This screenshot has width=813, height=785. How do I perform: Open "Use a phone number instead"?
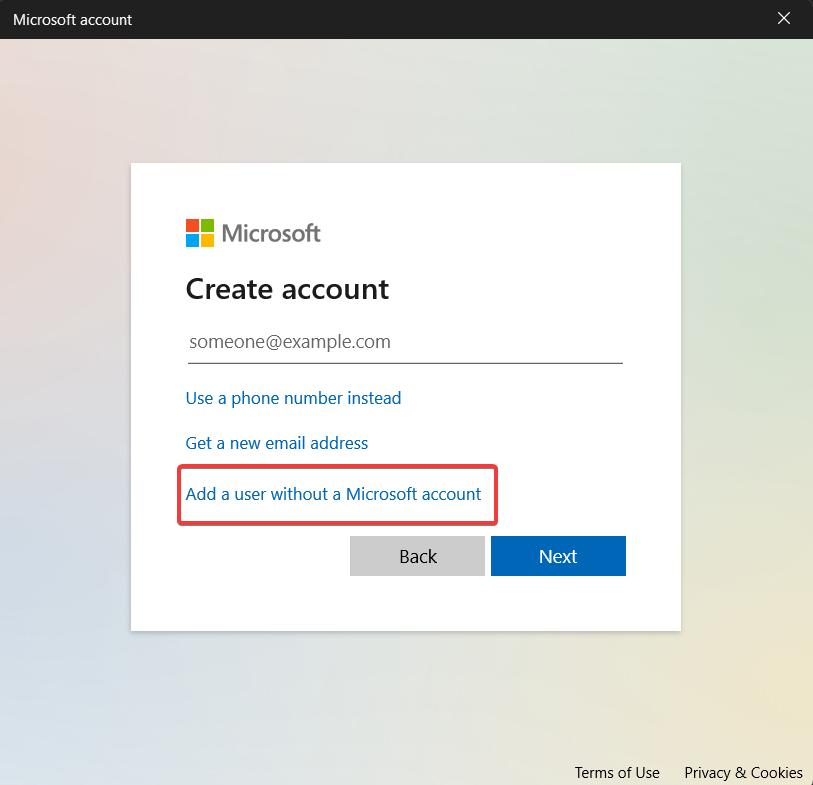293,398
